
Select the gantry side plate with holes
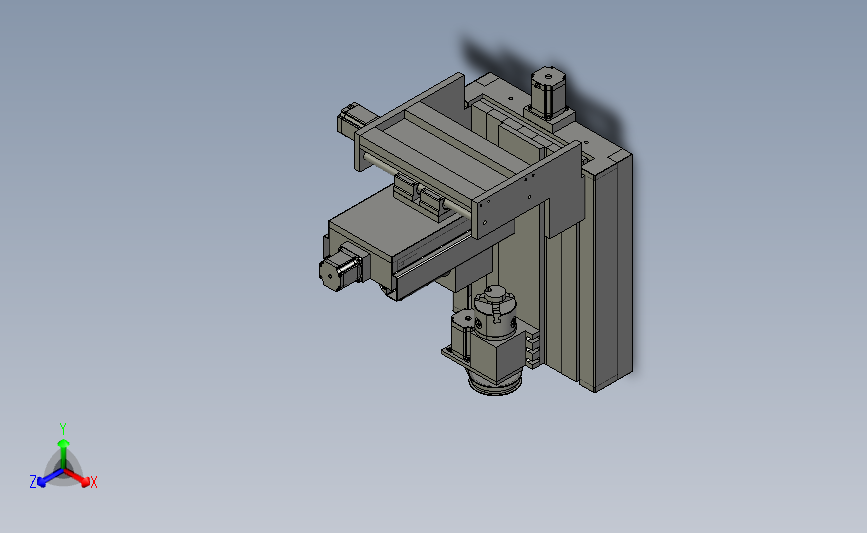tap(527, 190)
